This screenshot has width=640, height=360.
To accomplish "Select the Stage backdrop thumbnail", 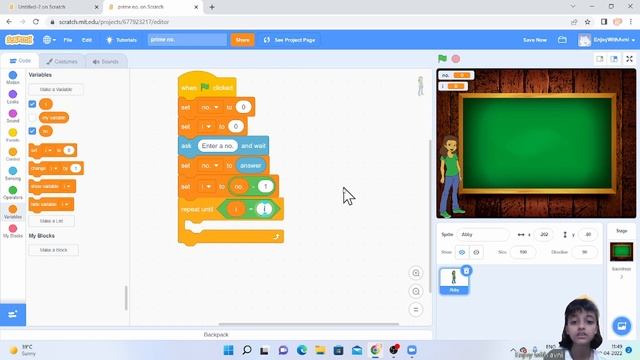I will (x=621, y=251).
